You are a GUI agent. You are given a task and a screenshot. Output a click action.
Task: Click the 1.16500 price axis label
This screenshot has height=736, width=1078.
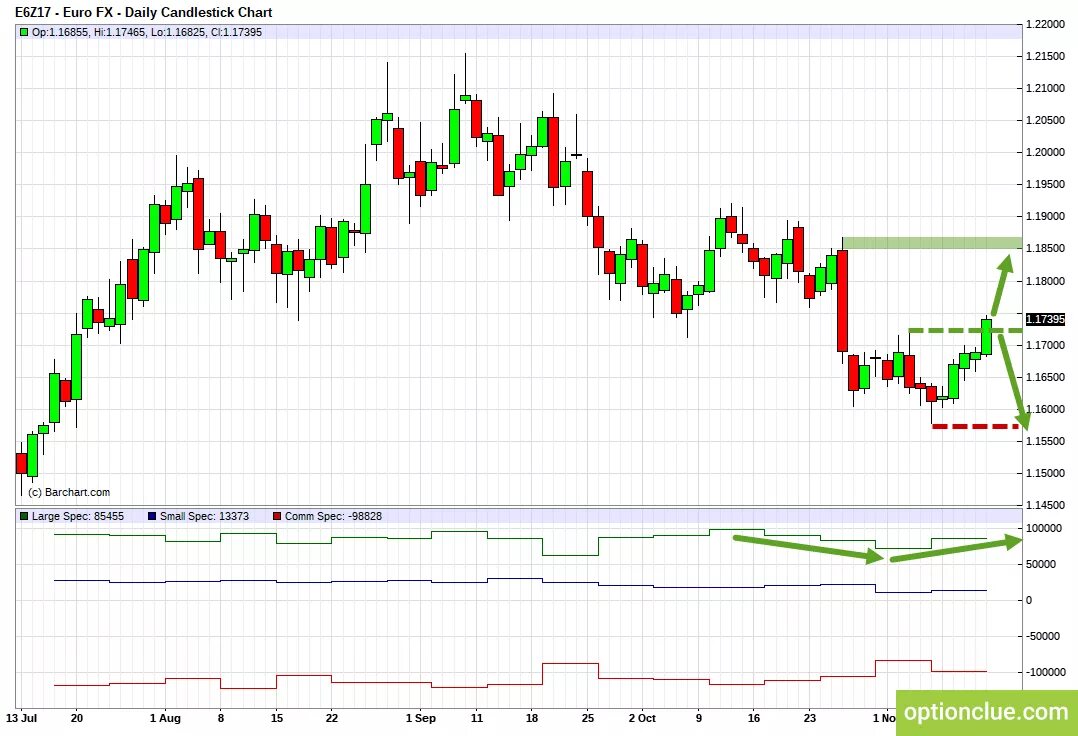click(x=1045, y=377)
